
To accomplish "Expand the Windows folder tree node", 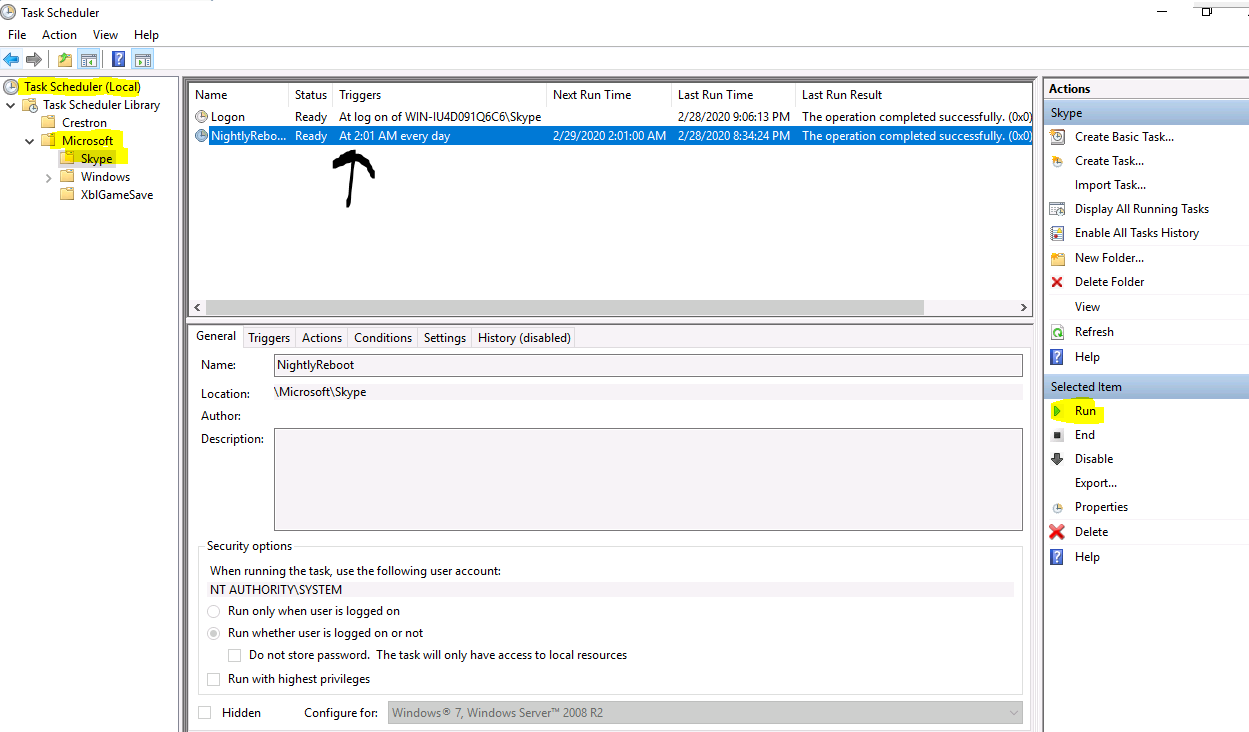I will pos(48,177).
